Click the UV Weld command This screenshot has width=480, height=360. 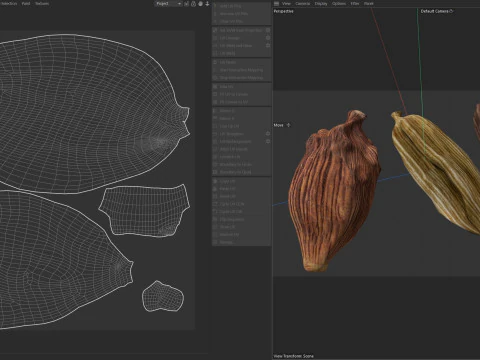coord(241,53)
